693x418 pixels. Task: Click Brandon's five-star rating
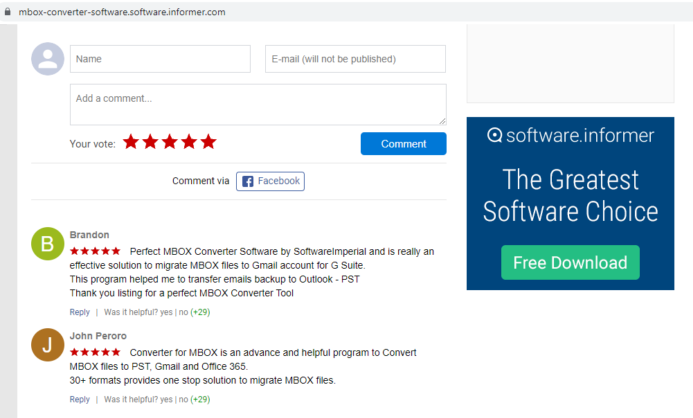tap(95, 251)
